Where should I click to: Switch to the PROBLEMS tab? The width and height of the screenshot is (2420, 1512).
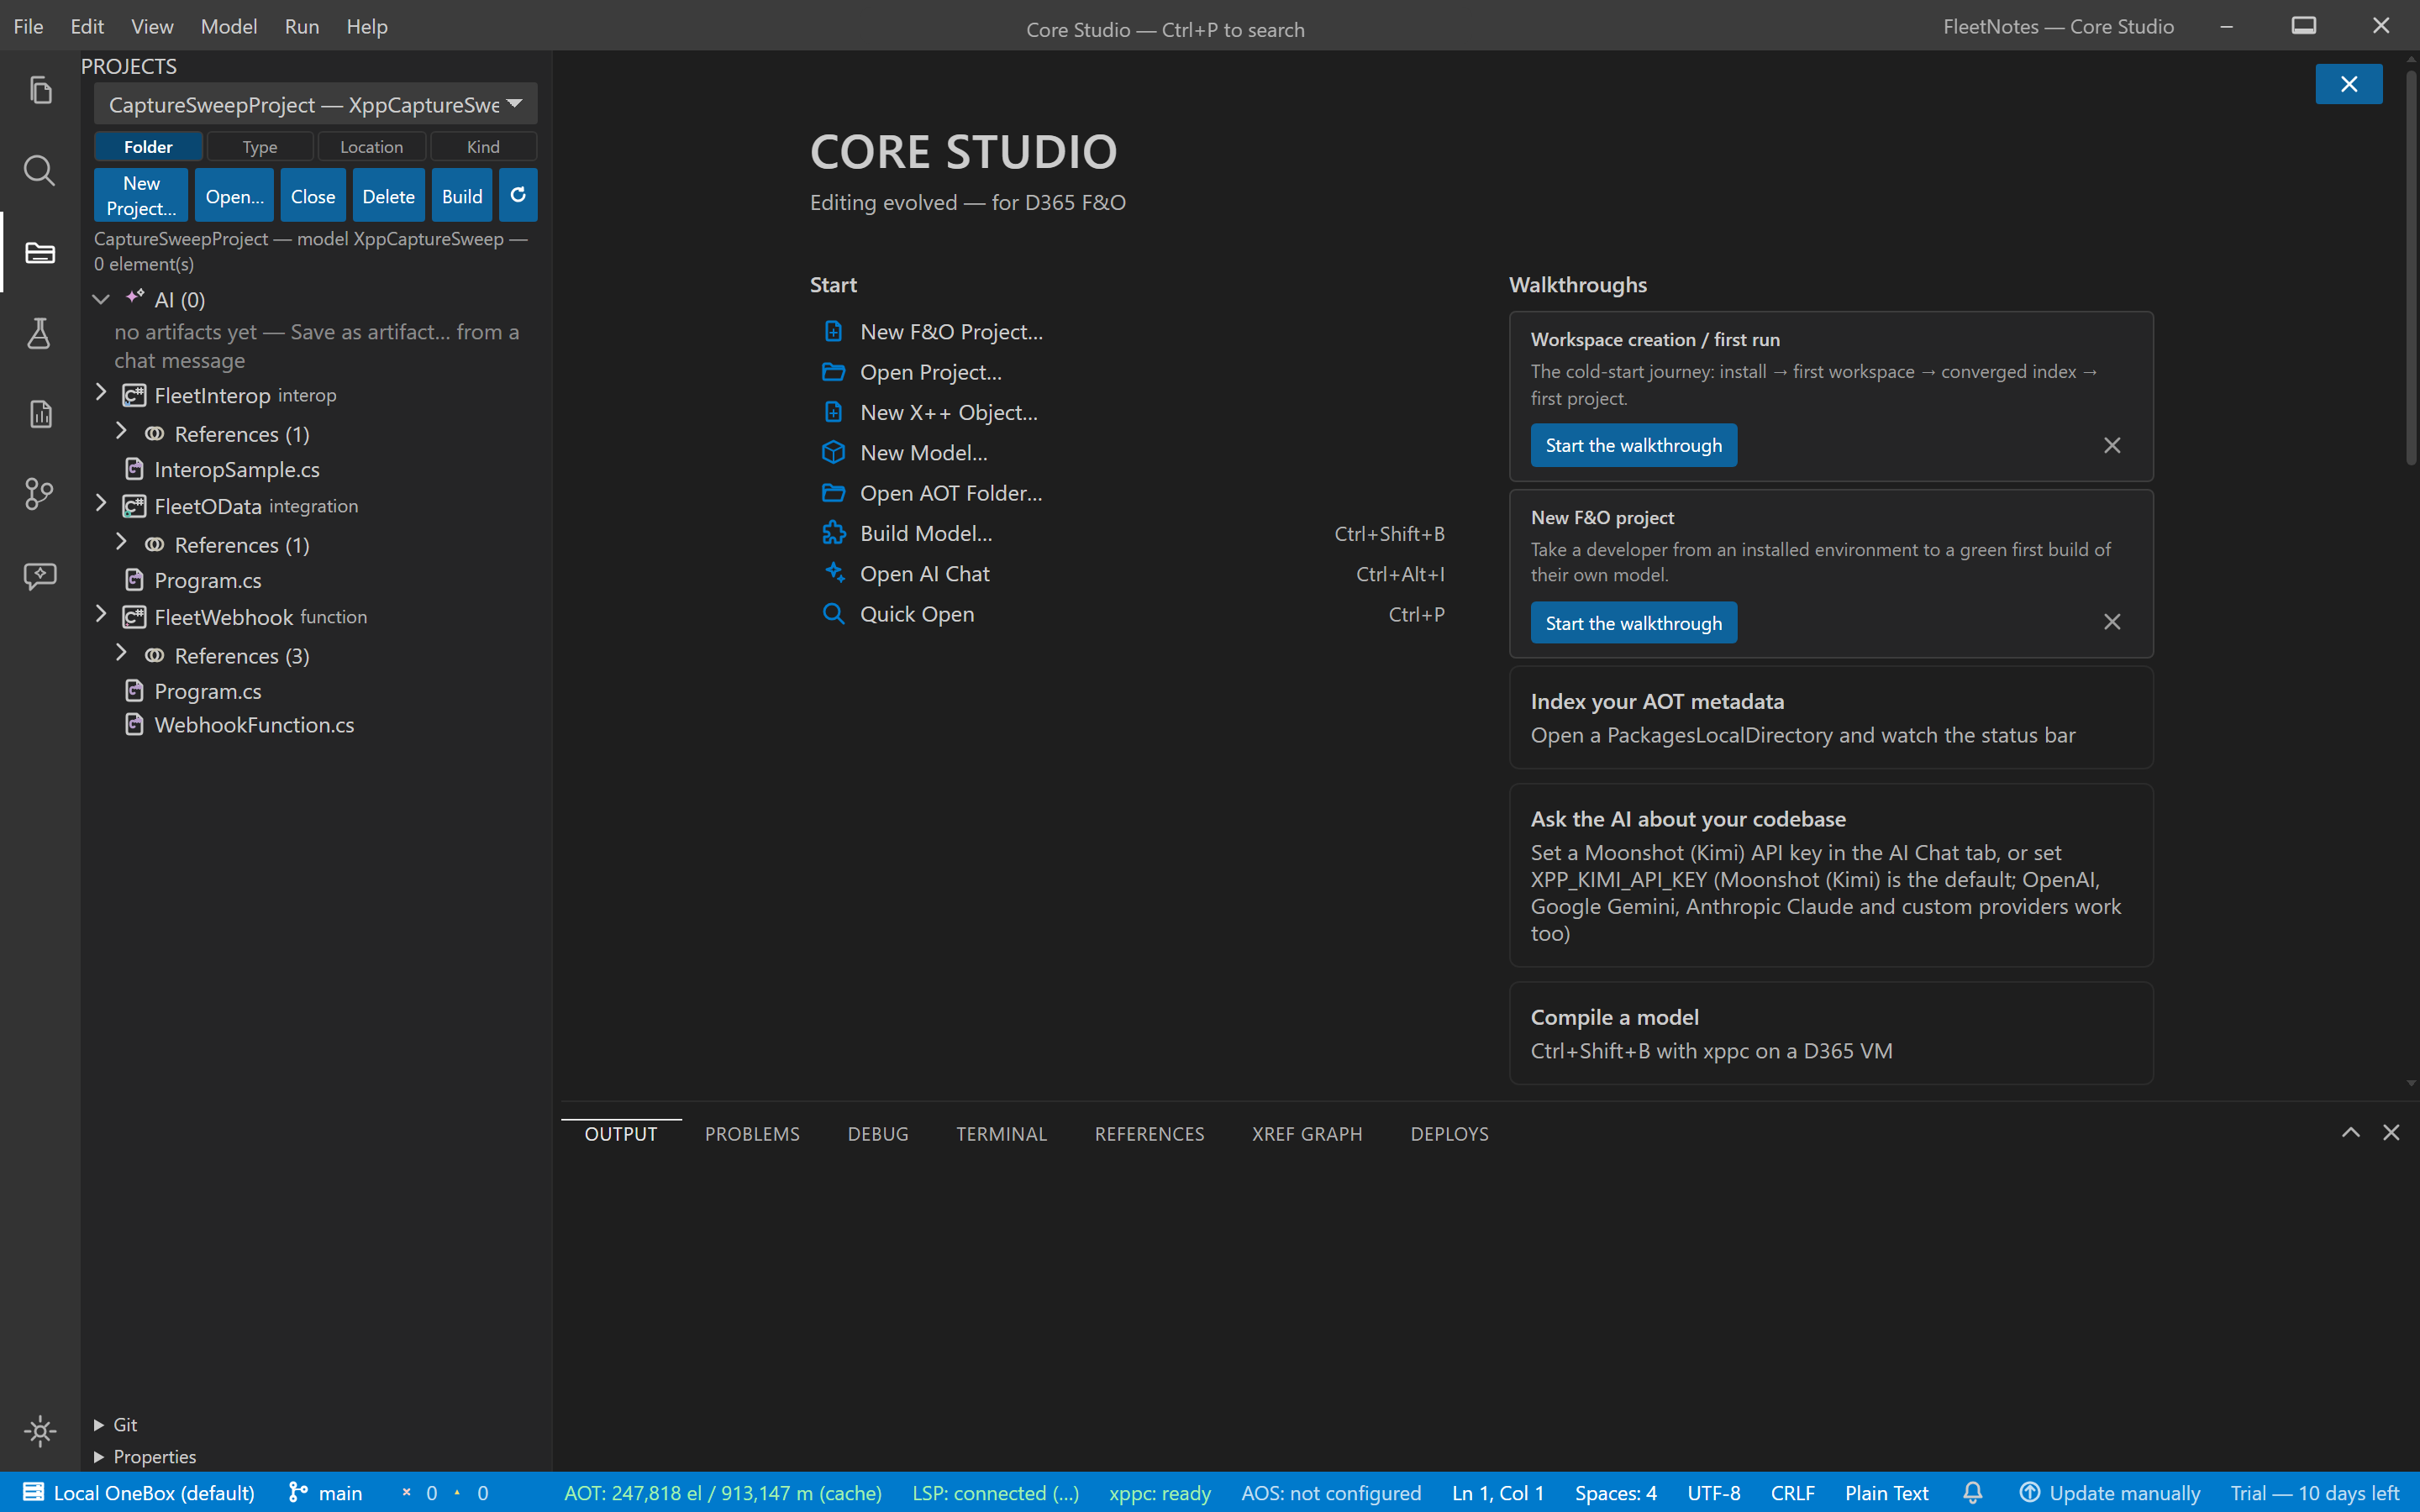click(x=752, y=1134)
